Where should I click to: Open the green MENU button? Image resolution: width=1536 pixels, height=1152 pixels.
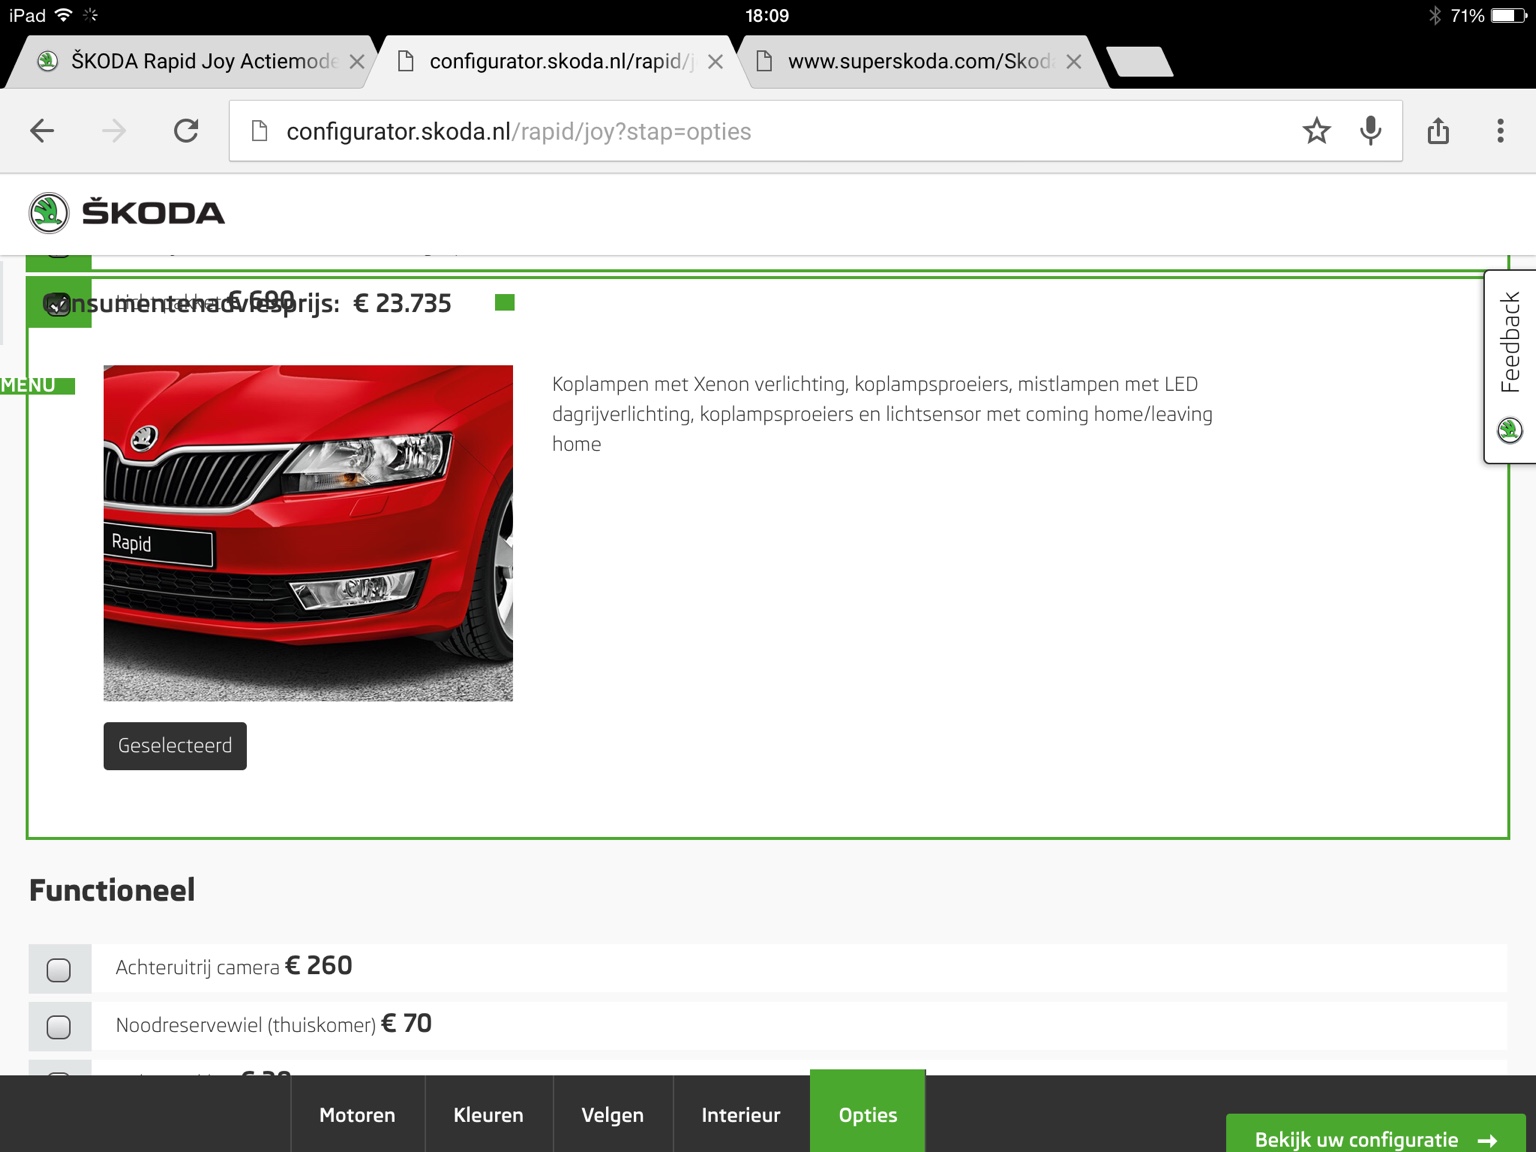coord(37,385)
